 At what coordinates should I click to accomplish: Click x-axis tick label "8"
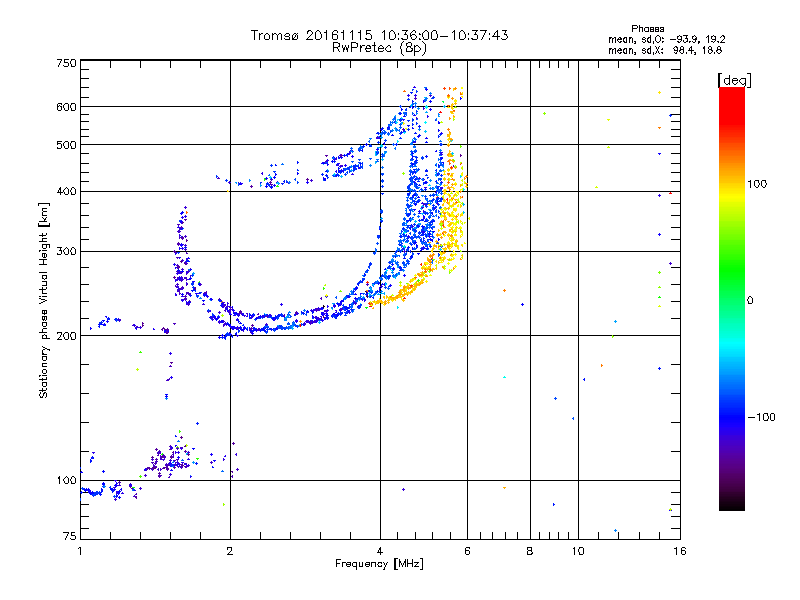(530, 551)
